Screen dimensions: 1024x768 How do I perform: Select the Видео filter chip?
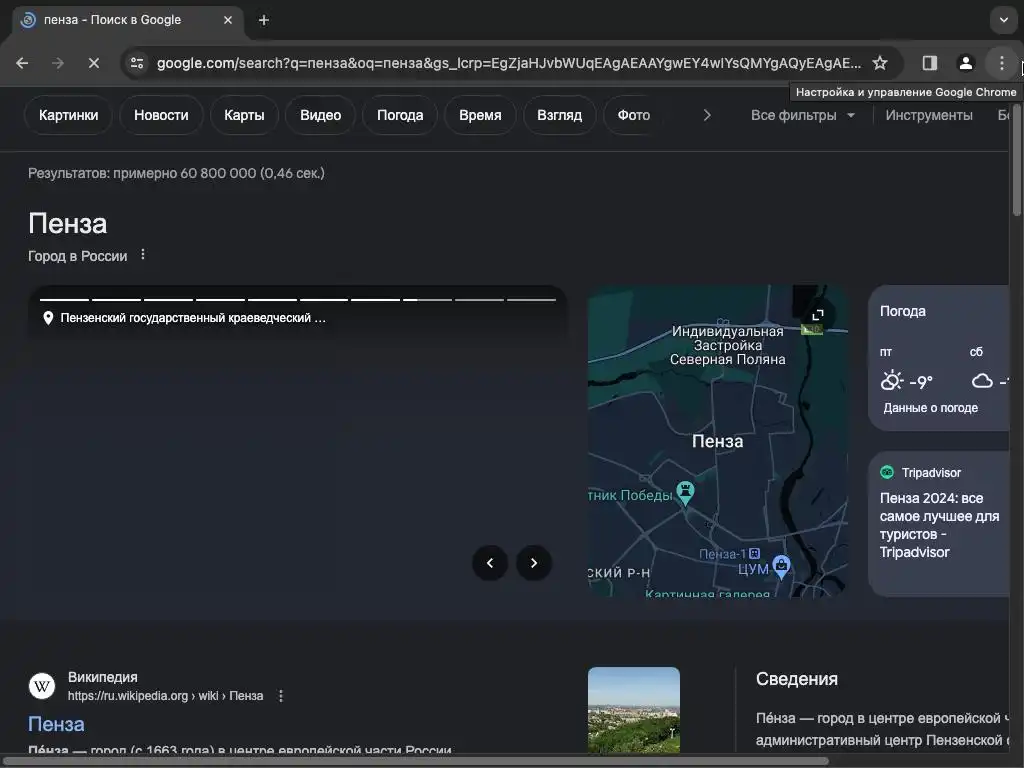tap(321, 115)
